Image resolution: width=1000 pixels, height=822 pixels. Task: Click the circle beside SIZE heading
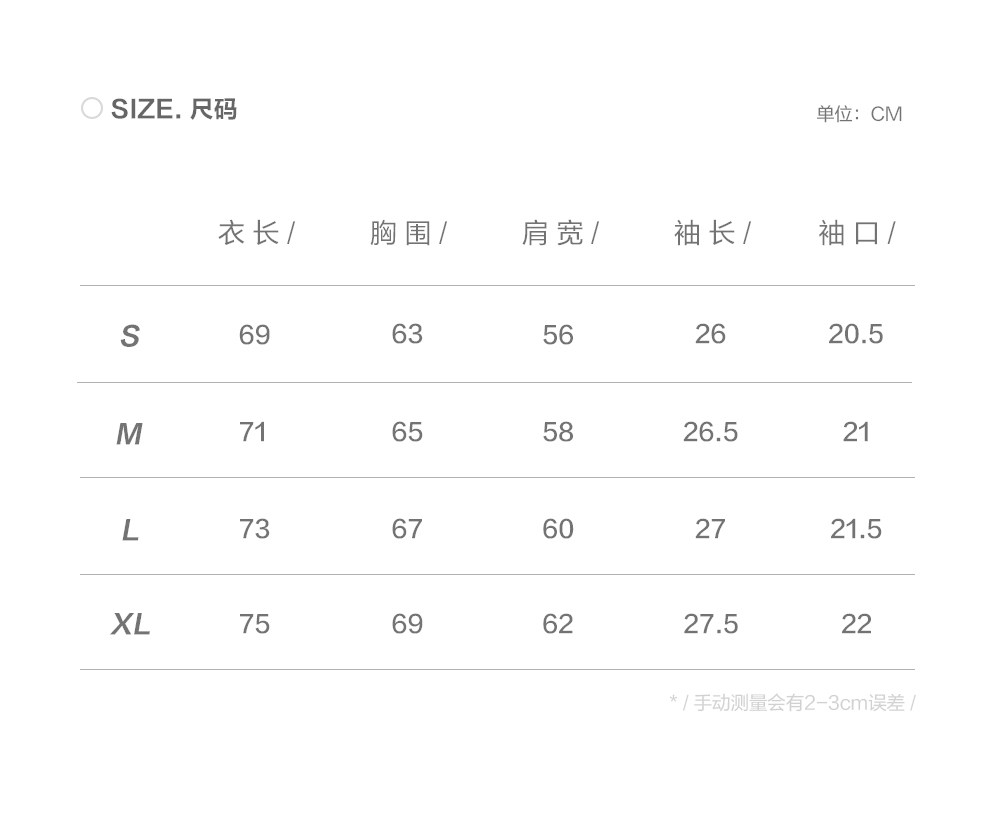[x=92, y=108]
